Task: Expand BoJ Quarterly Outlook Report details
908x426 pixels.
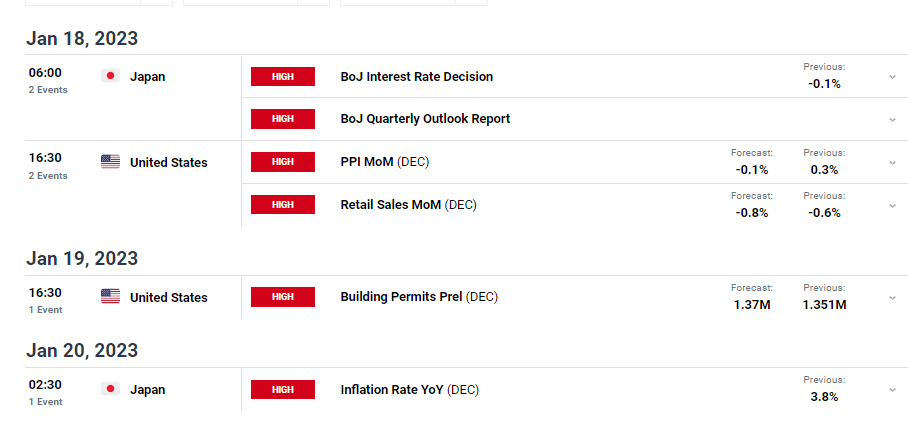Action: tap(892, 120)
